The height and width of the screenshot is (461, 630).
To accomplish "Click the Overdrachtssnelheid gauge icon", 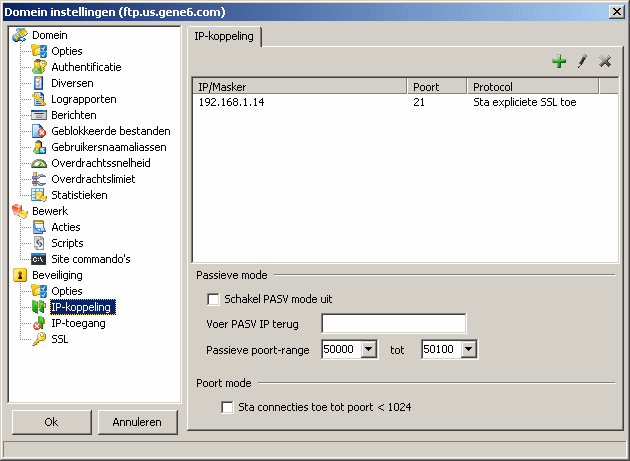I will [39, 163].
